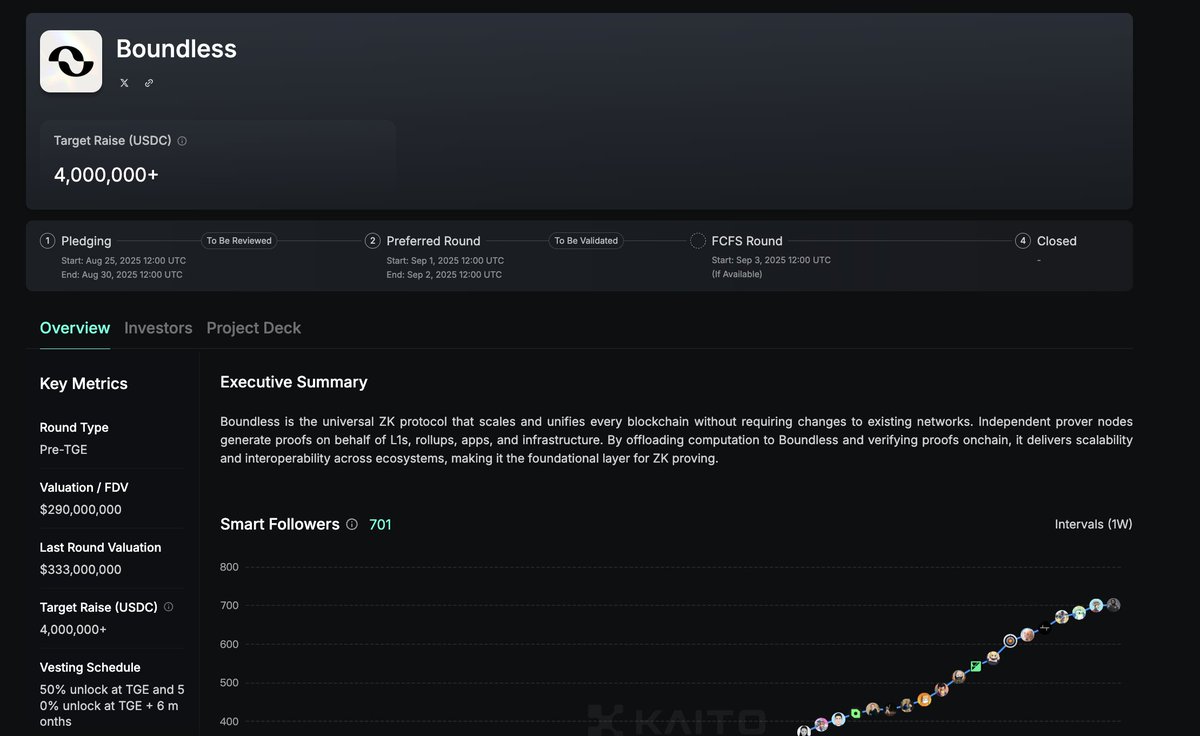Select the $333,000,000 last round value
Screen dimensions: 1200x736
81,570
